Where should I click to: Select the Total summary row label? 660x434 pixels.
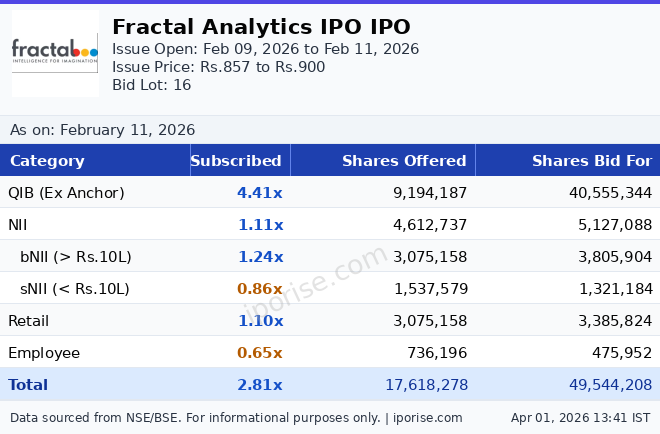28,385
